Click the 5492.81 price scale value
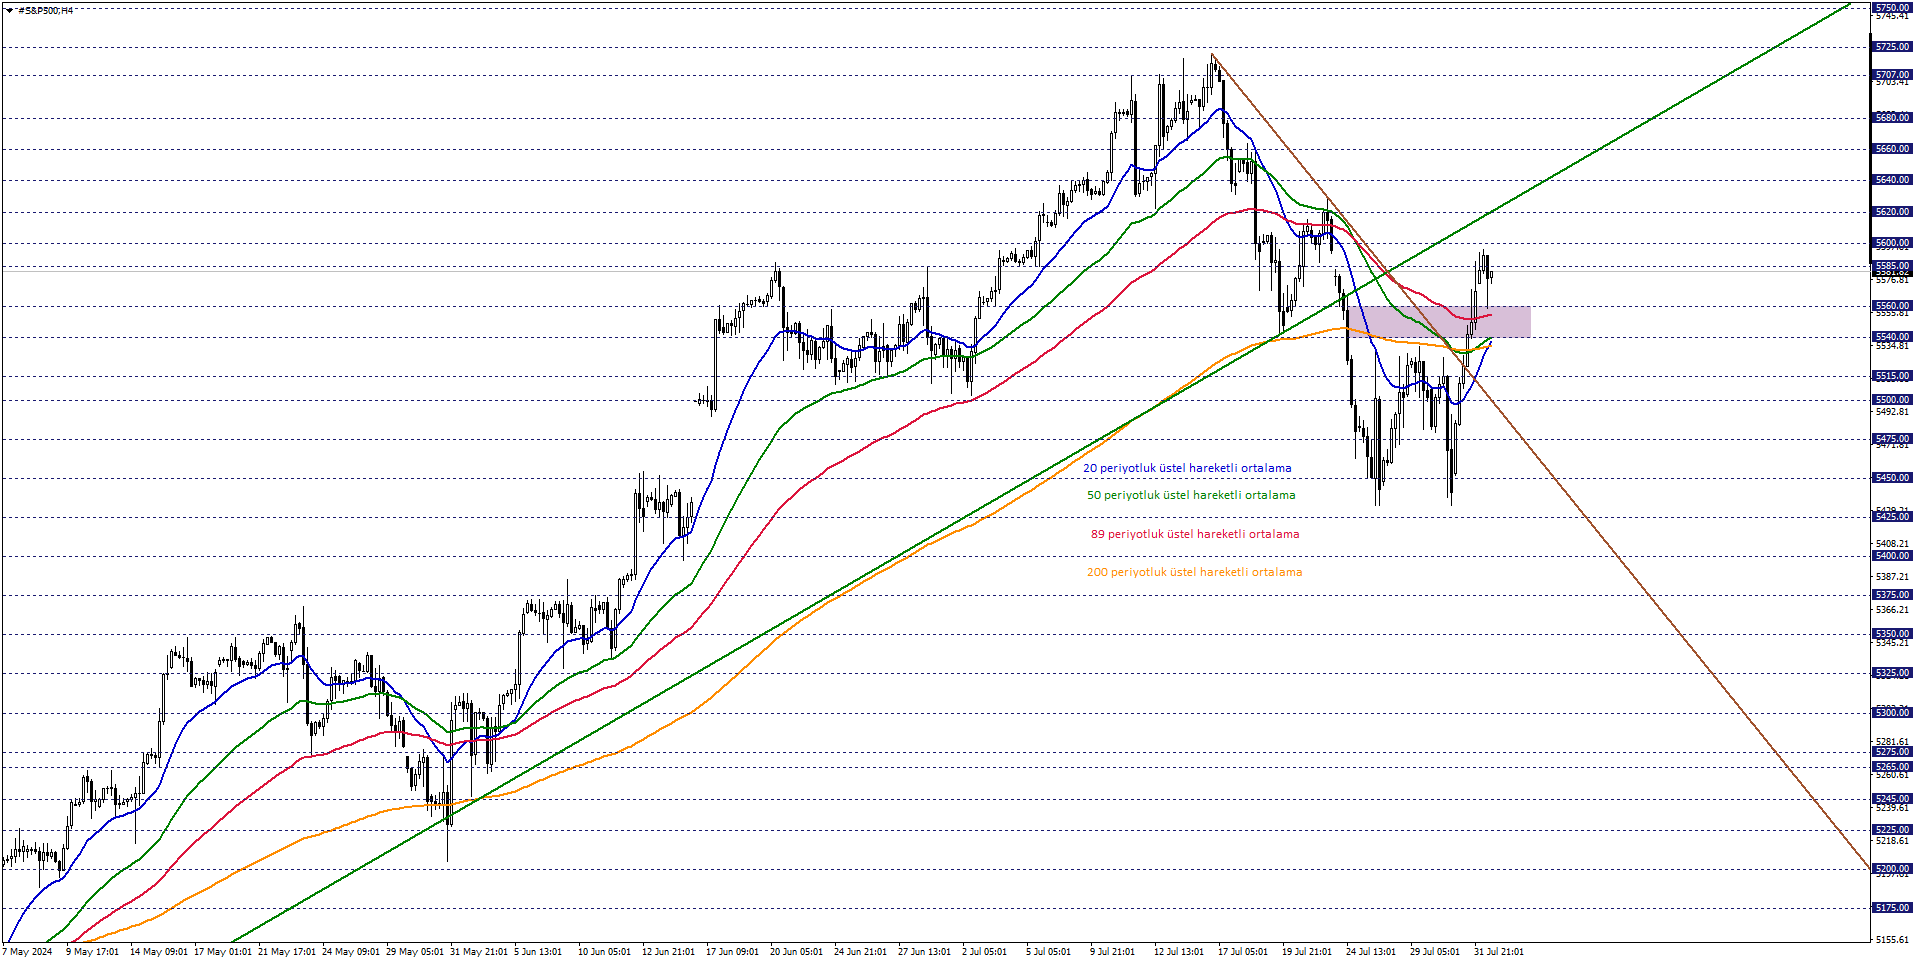Viewport: 1916px width, 963px height. [1892, 412]
